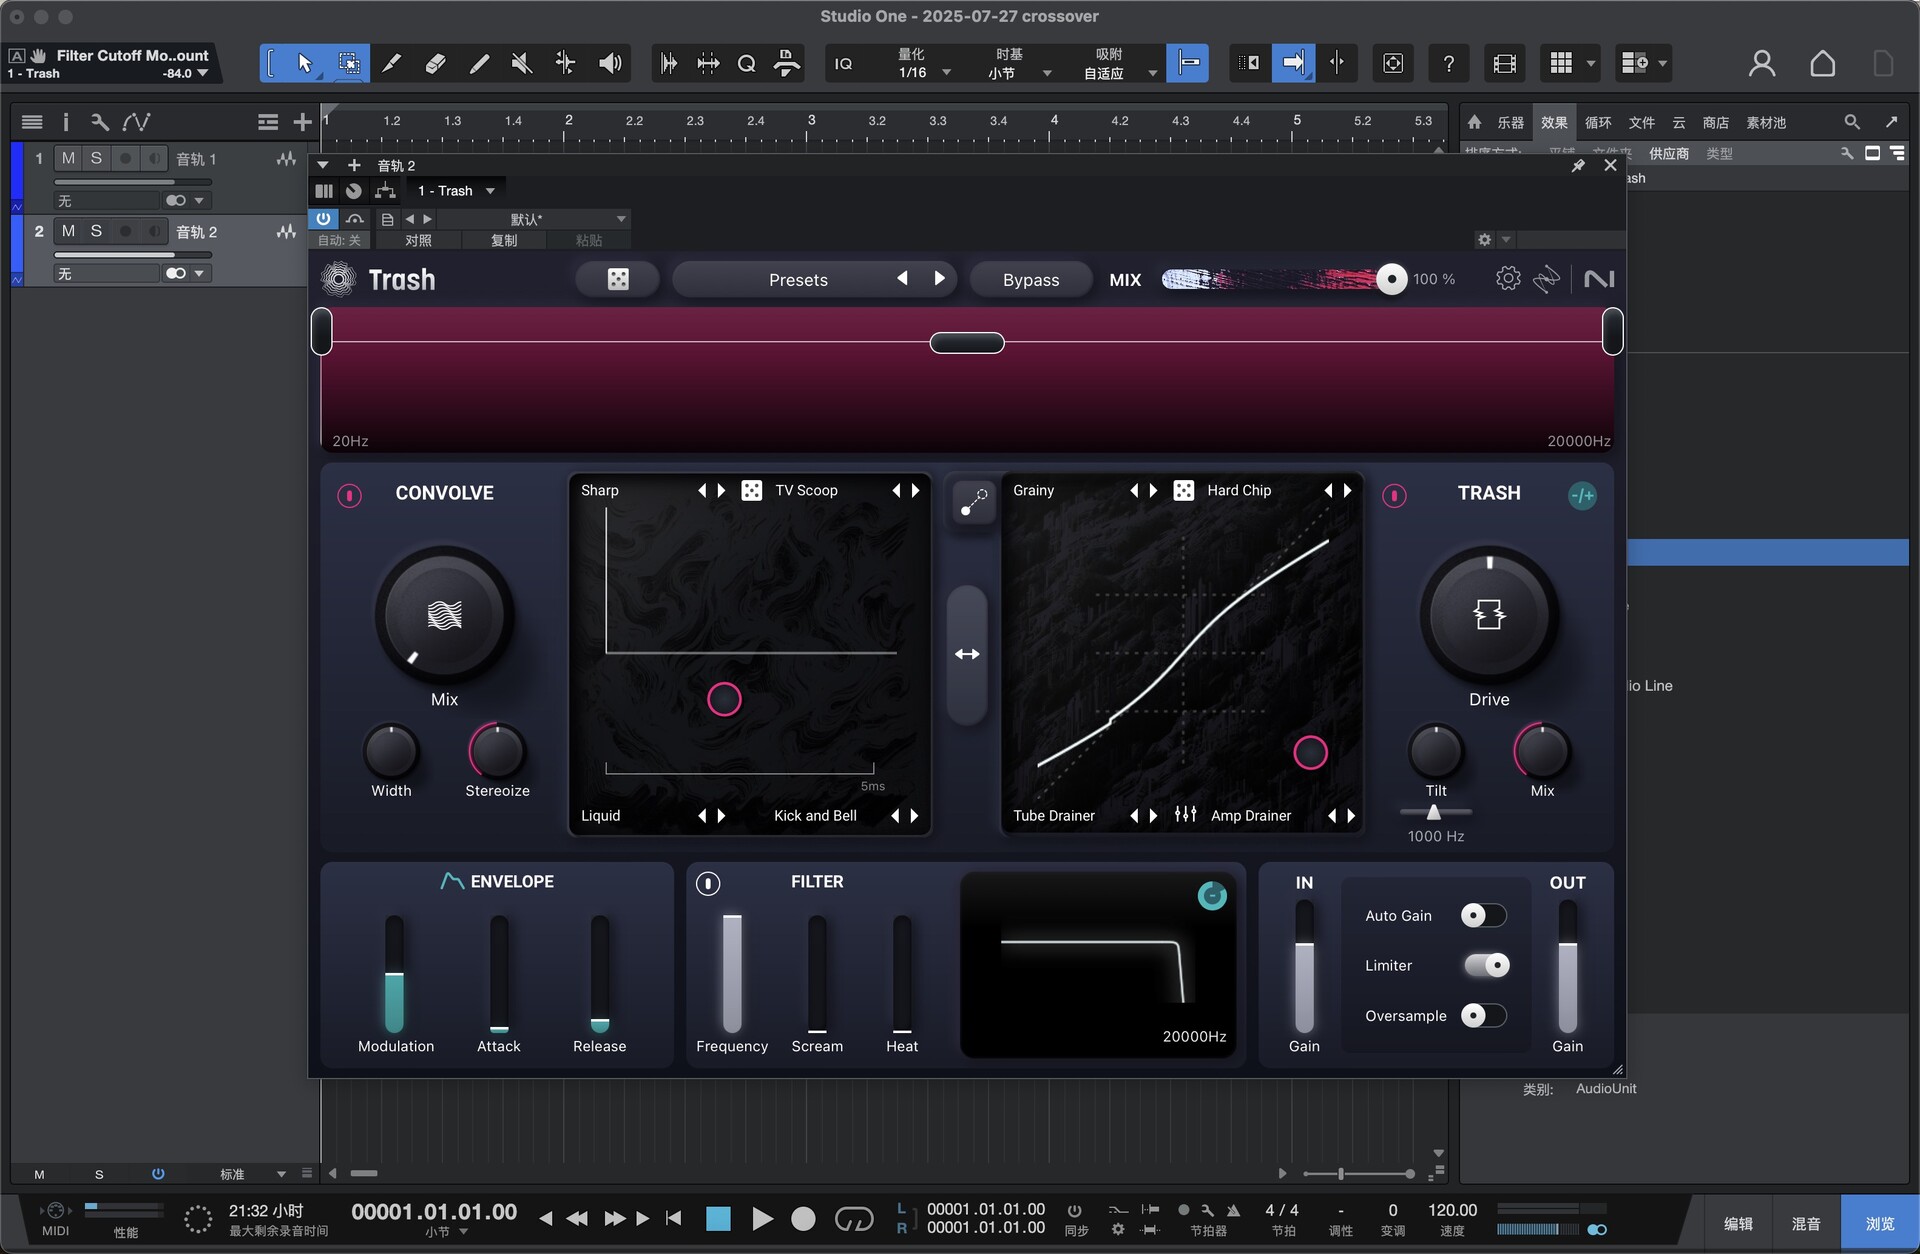
Task: Toggle Convolve module power
Action: click(x=349, y=495)
